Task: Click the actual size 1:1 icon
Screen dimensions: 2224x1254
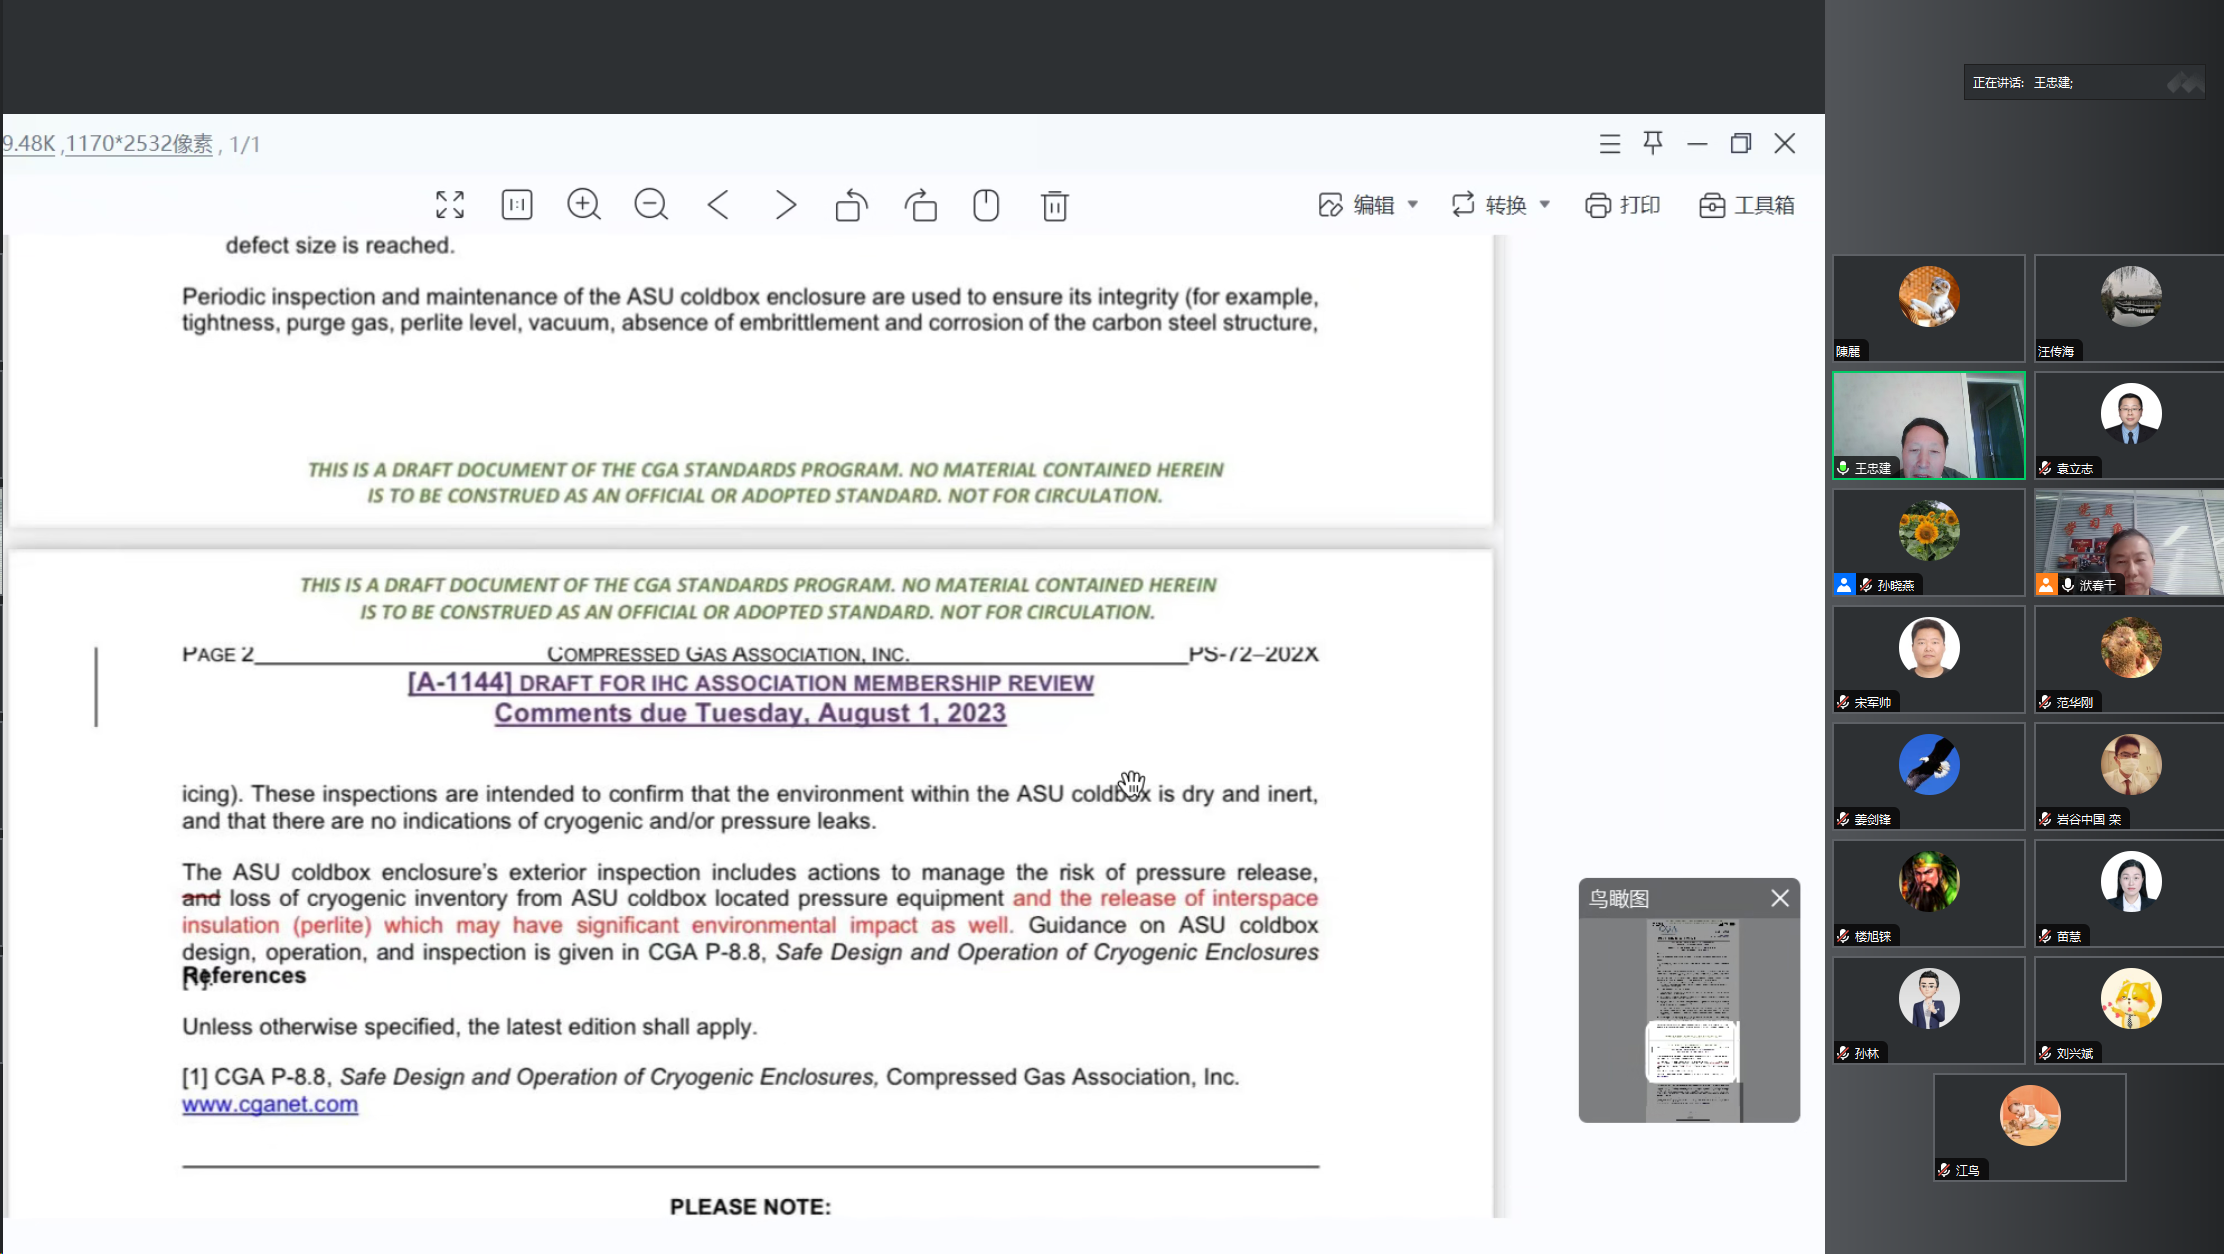Action: point(517,205)
